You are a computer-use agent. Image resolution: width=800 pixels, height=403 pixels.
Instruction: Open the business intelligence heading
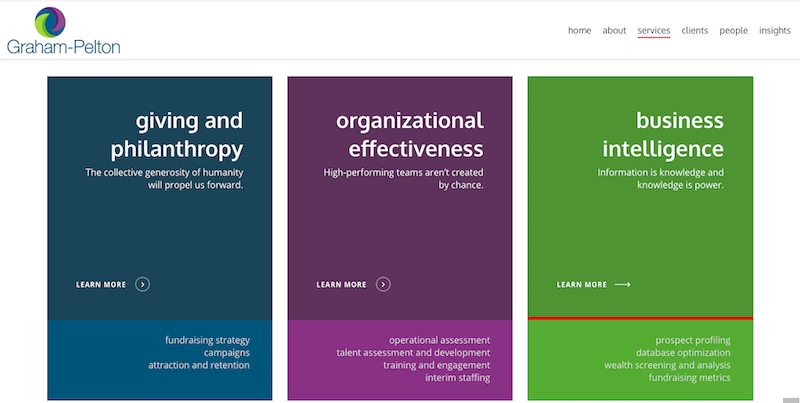[x=663, y=135]
